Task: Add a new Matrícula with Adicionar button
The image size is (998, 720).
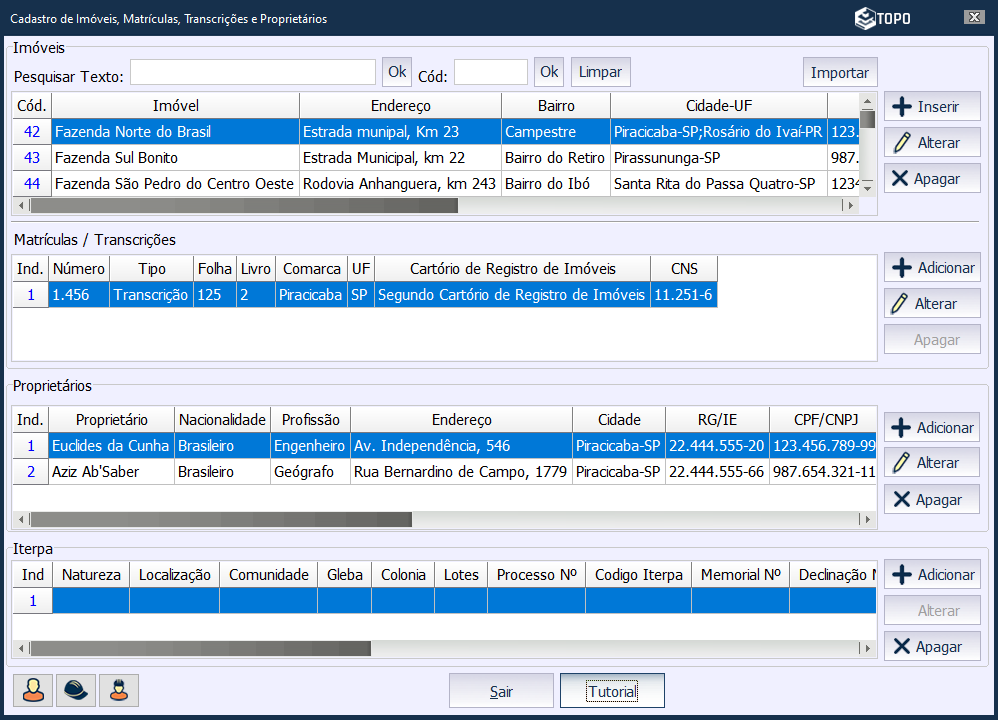Action: [x=931, y=268]
